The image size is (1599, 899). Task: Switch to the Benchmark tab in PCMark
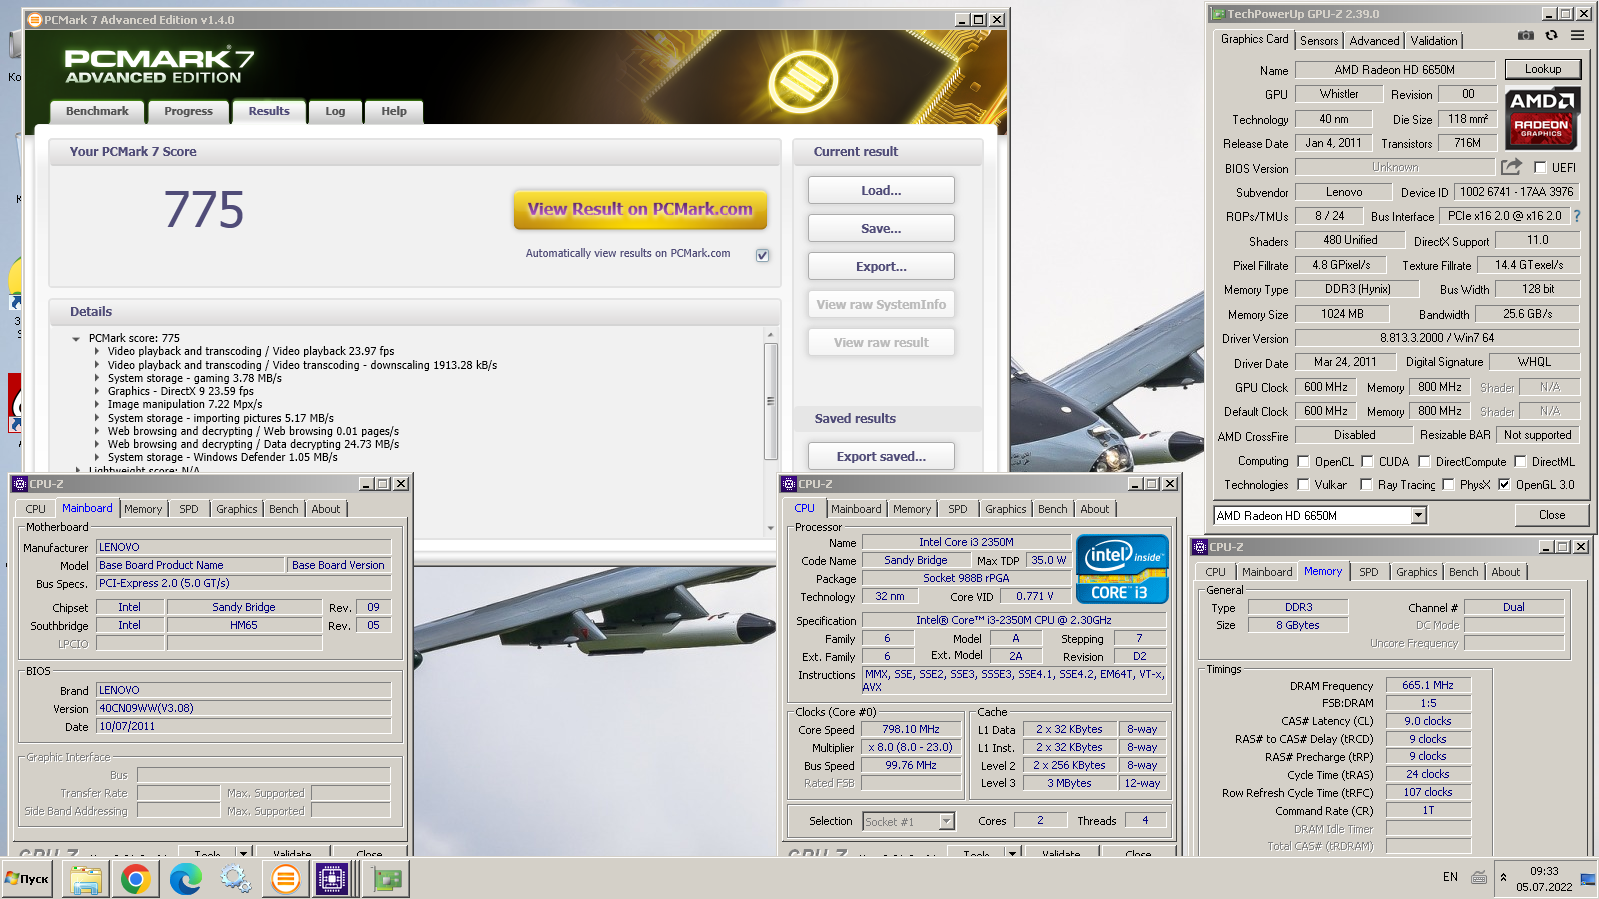(97, 111)
